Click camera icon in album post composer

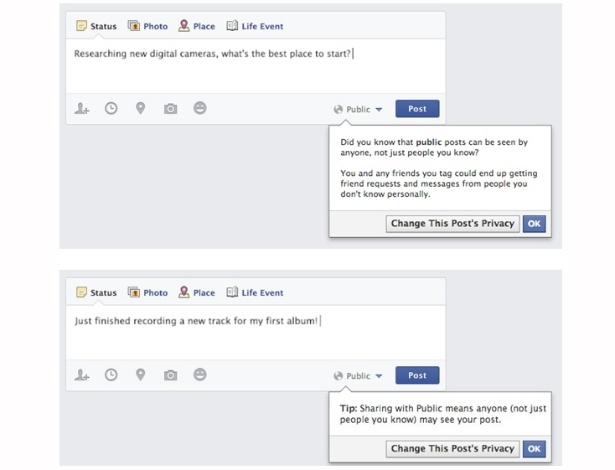pos(170,375)
